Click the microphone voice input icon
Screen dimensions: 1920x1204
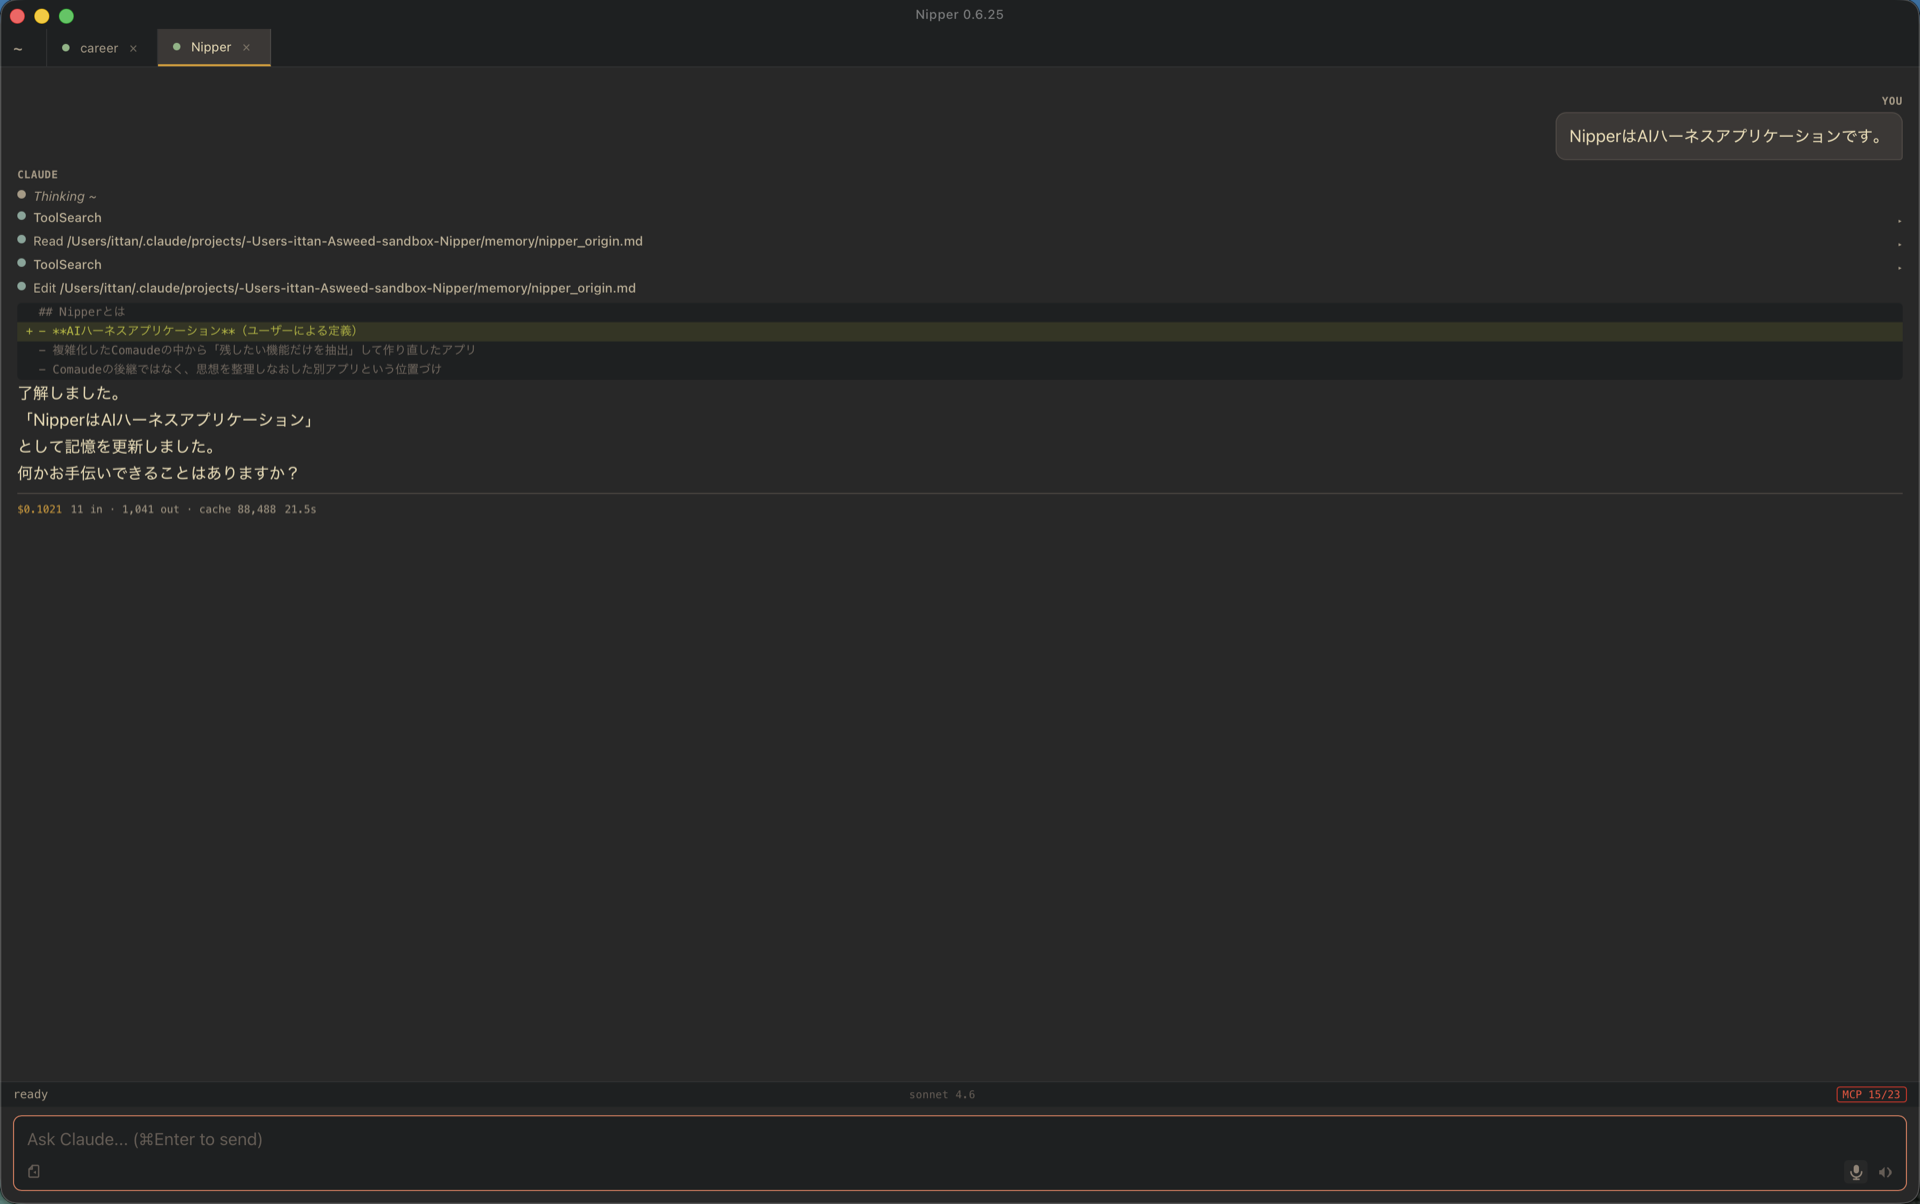click(x=1855, y=1172)
